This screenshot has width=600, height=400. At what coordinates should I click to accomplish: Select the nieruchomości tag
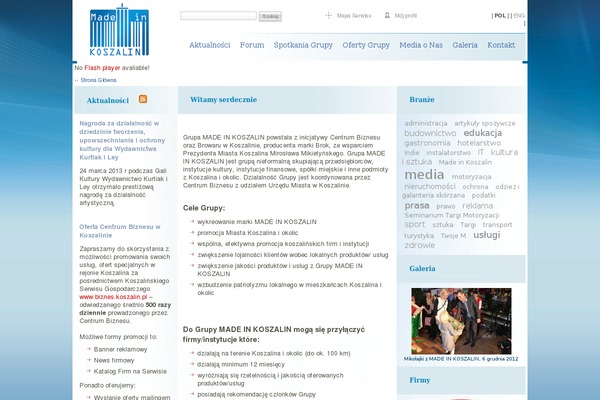click(430, 186)
